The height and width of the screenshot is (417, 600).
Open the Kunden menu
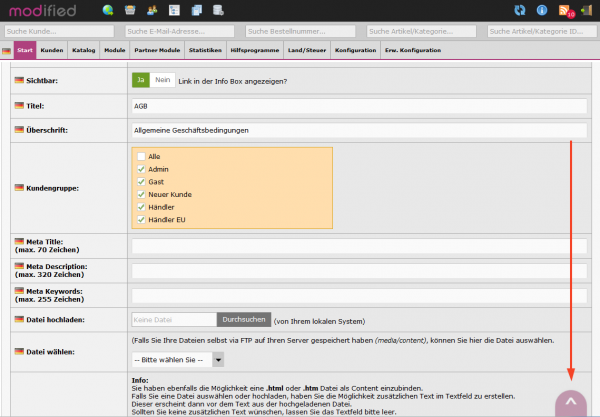[52, 50]
